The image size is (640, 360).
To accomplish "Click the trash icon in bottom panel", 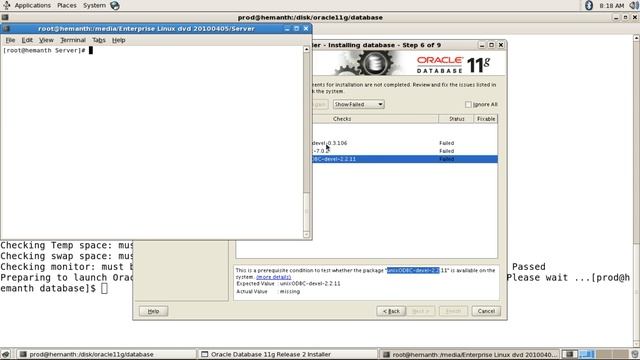I will click(635, 354).
